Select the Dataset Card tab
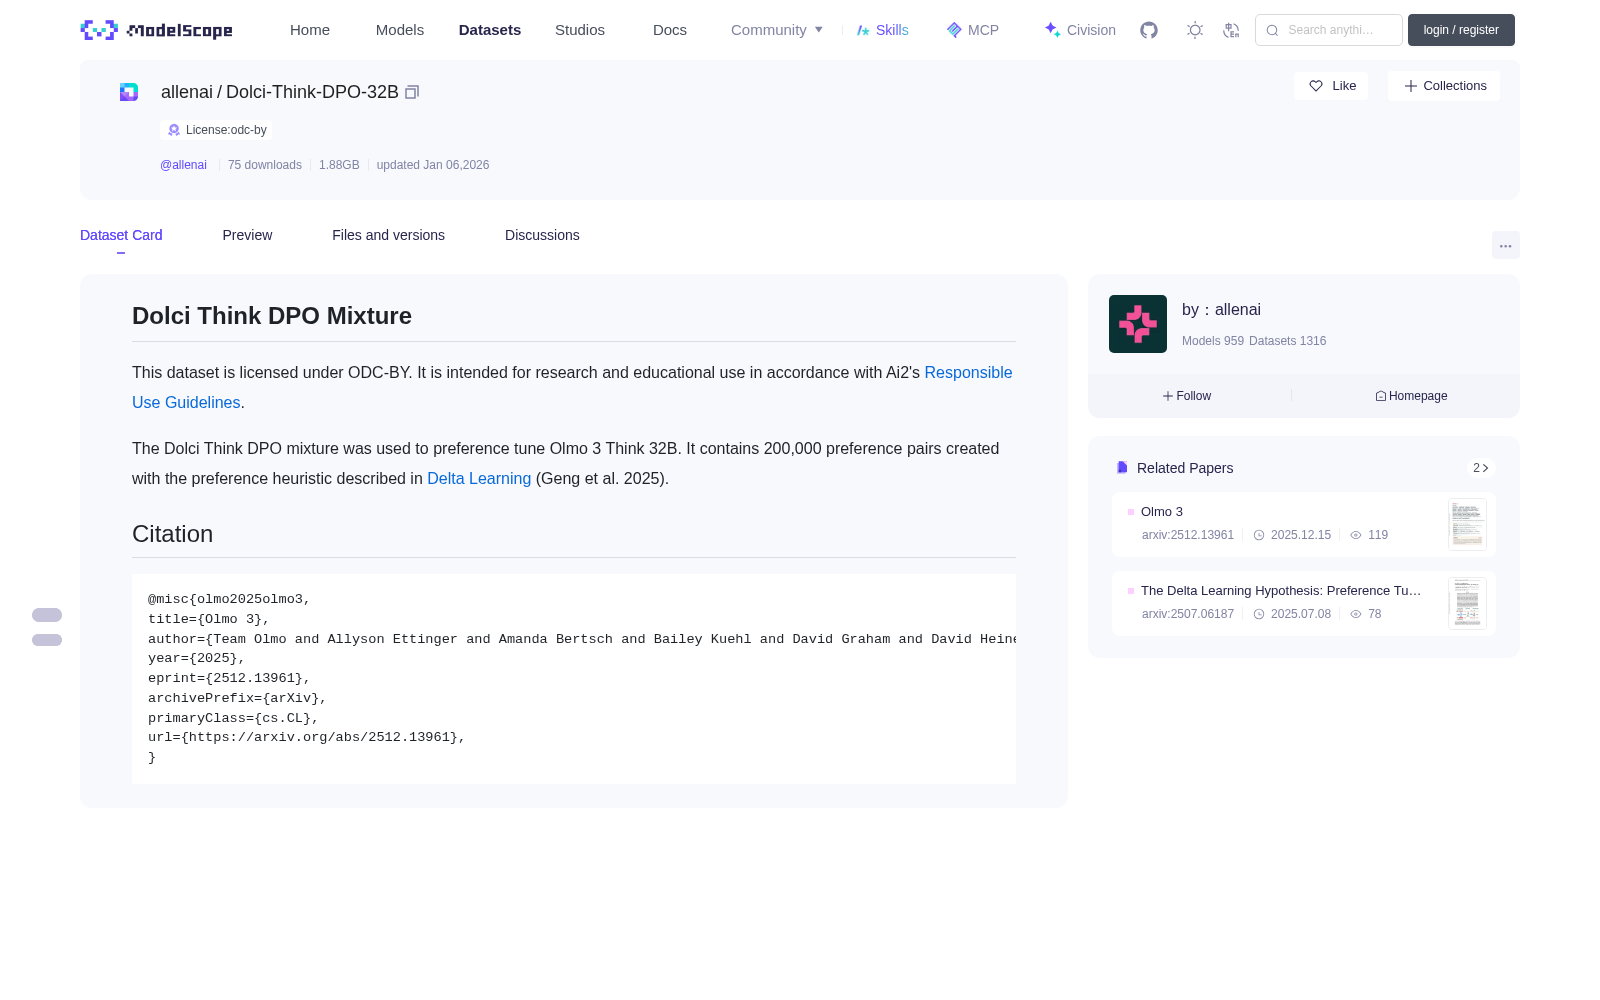This screenshot has width=1600, height=1000. tap(121, 235)
